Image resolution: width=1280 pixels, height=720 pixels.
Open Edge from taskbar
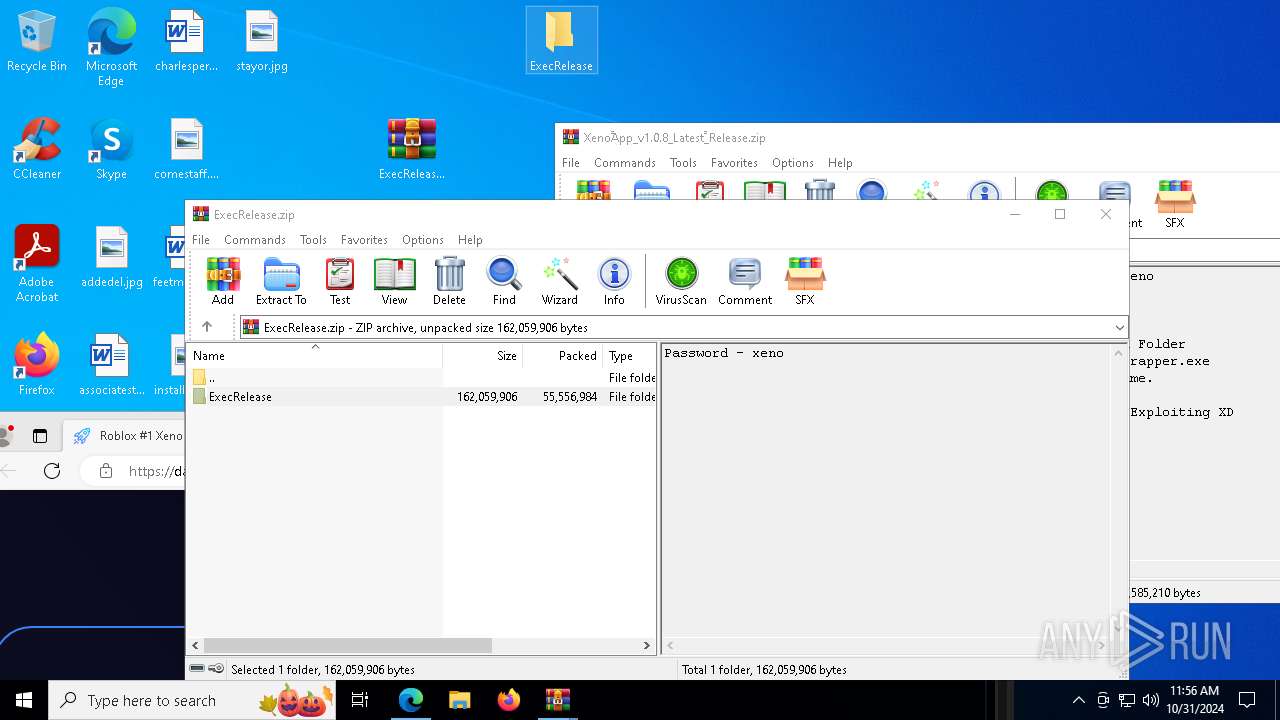click(x=411, y=700)
